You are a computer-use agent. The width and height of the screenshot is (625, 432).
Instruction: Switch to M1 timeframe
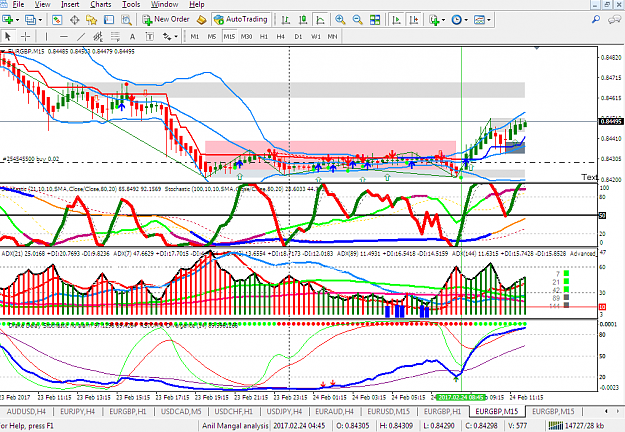pos(195,37)
